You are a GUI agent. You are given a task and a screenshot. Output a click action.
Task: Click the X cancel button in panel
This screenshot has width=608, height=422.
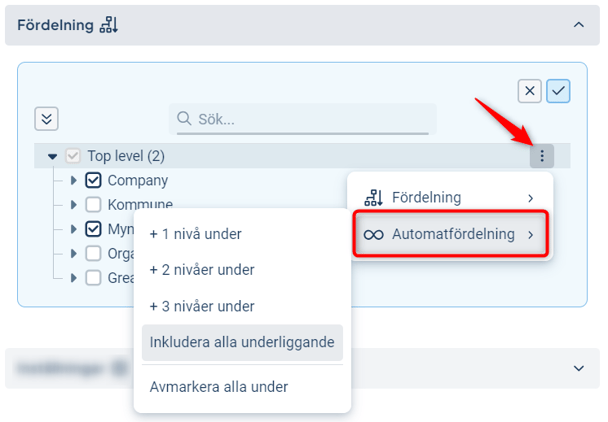point(530,91)
